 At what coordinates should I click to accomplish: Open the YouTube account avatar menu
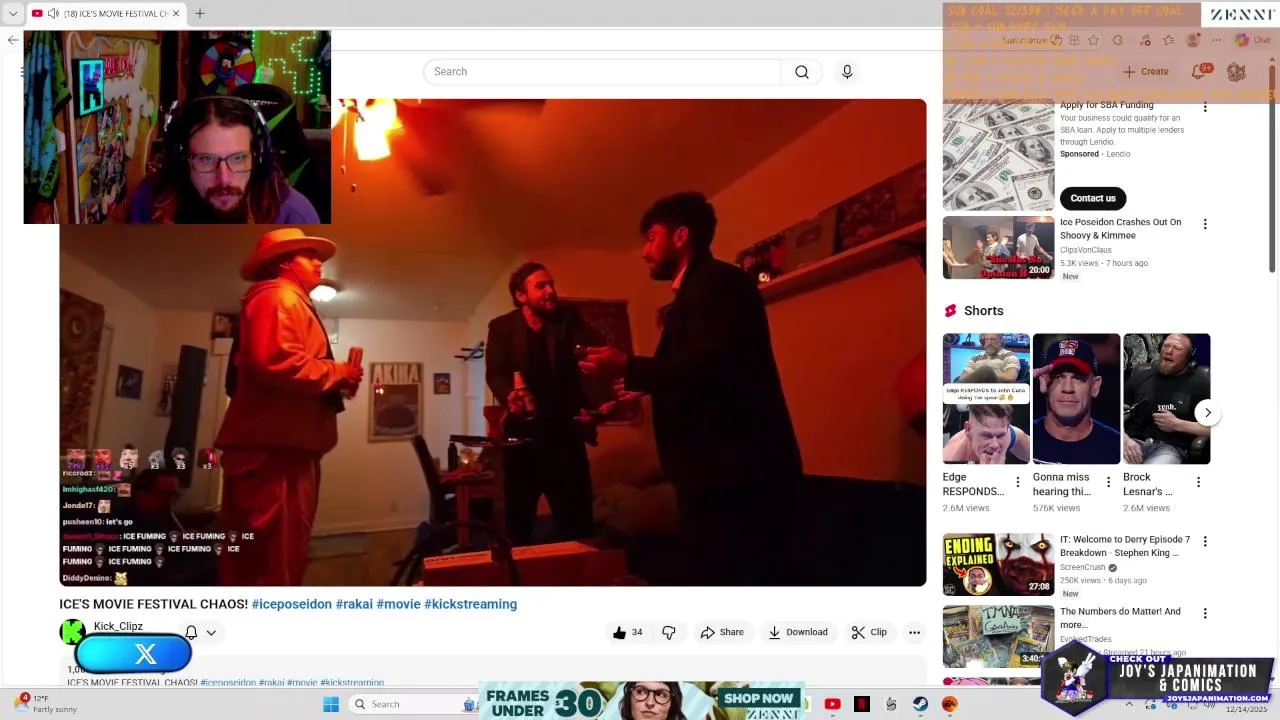click(x=1236, y=72)
